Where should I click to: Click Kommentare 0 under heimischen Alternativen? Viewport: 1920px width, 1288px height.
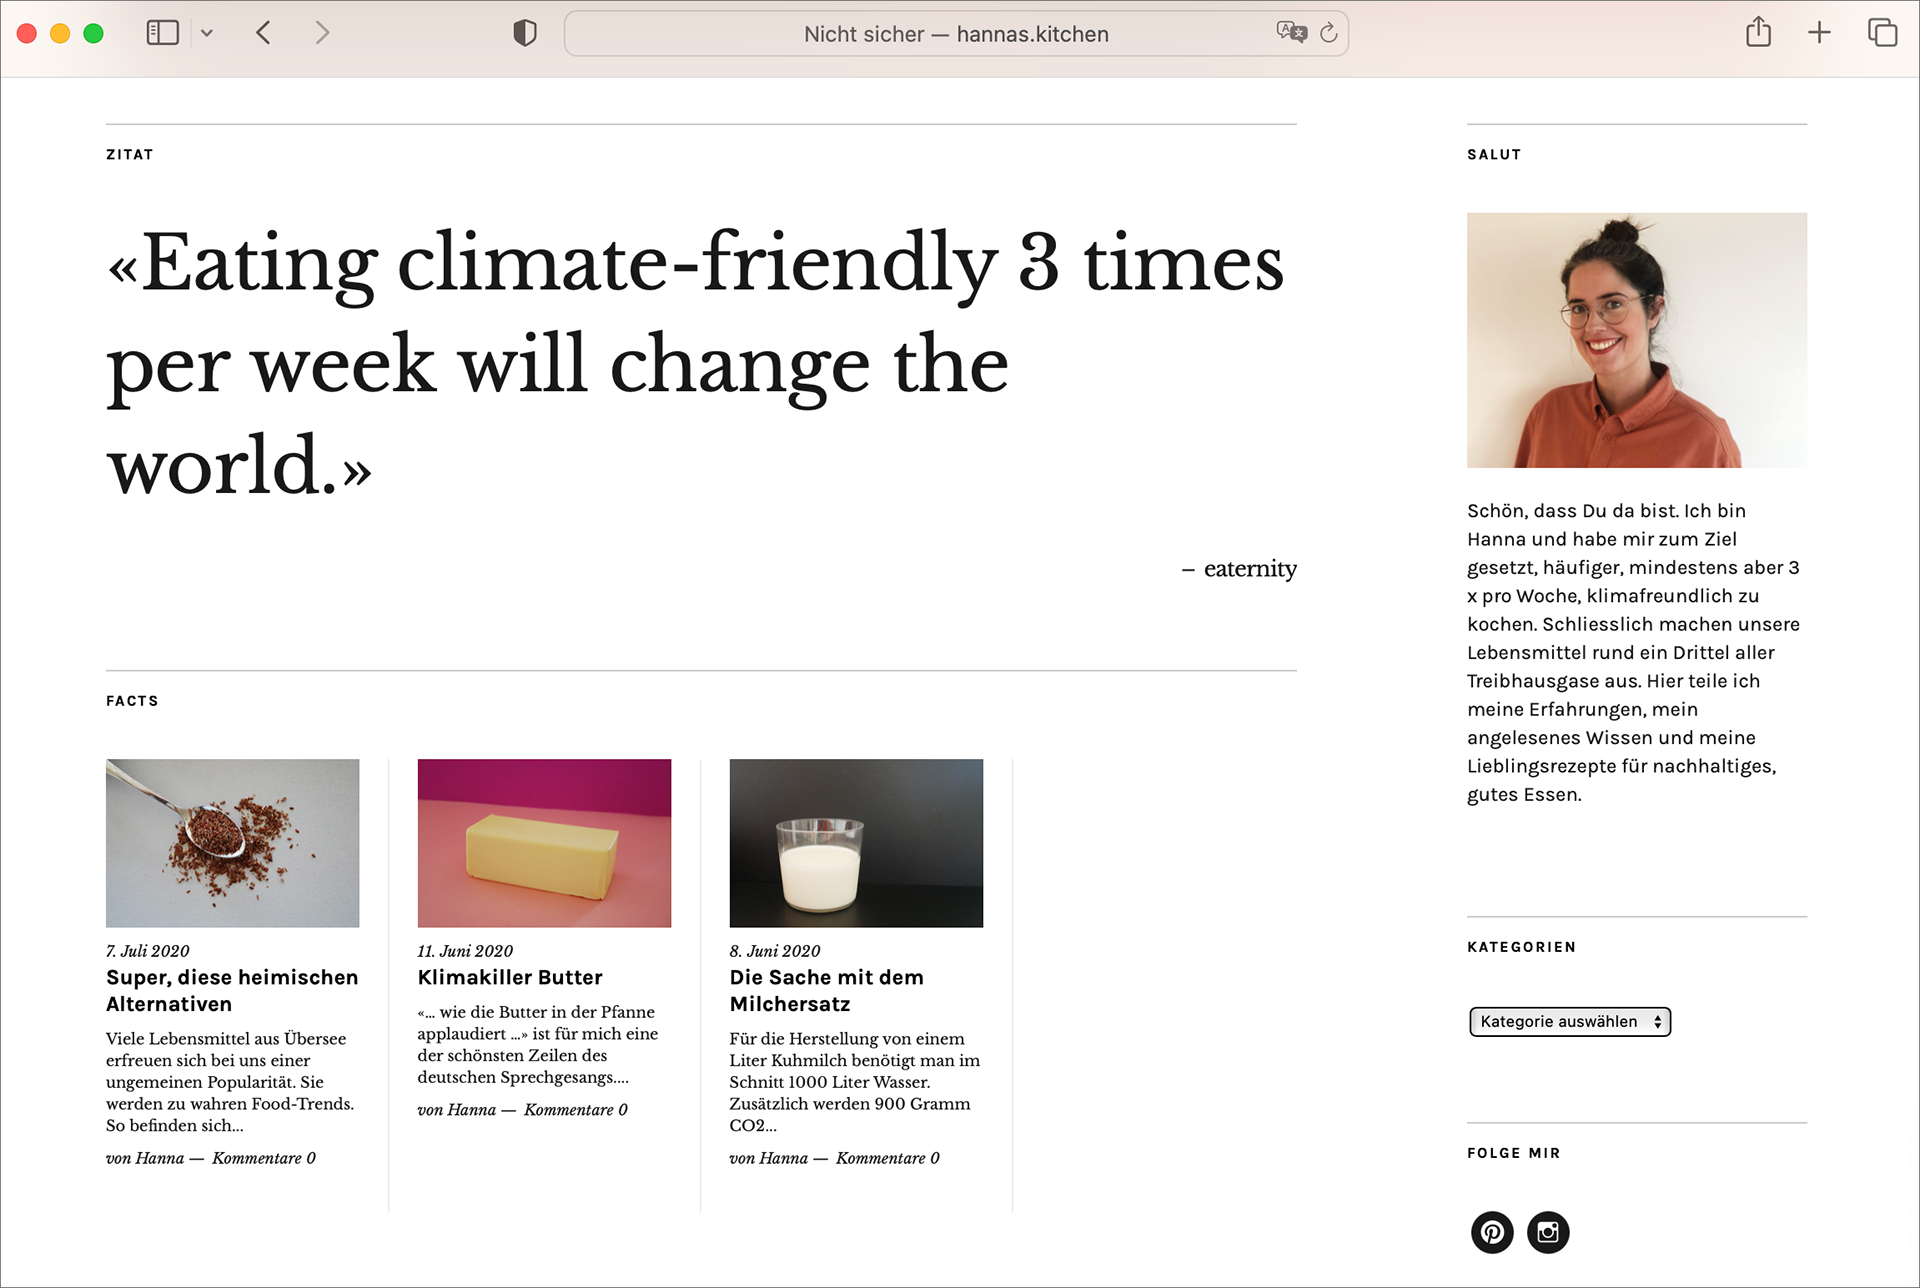tap(264, 1158)
